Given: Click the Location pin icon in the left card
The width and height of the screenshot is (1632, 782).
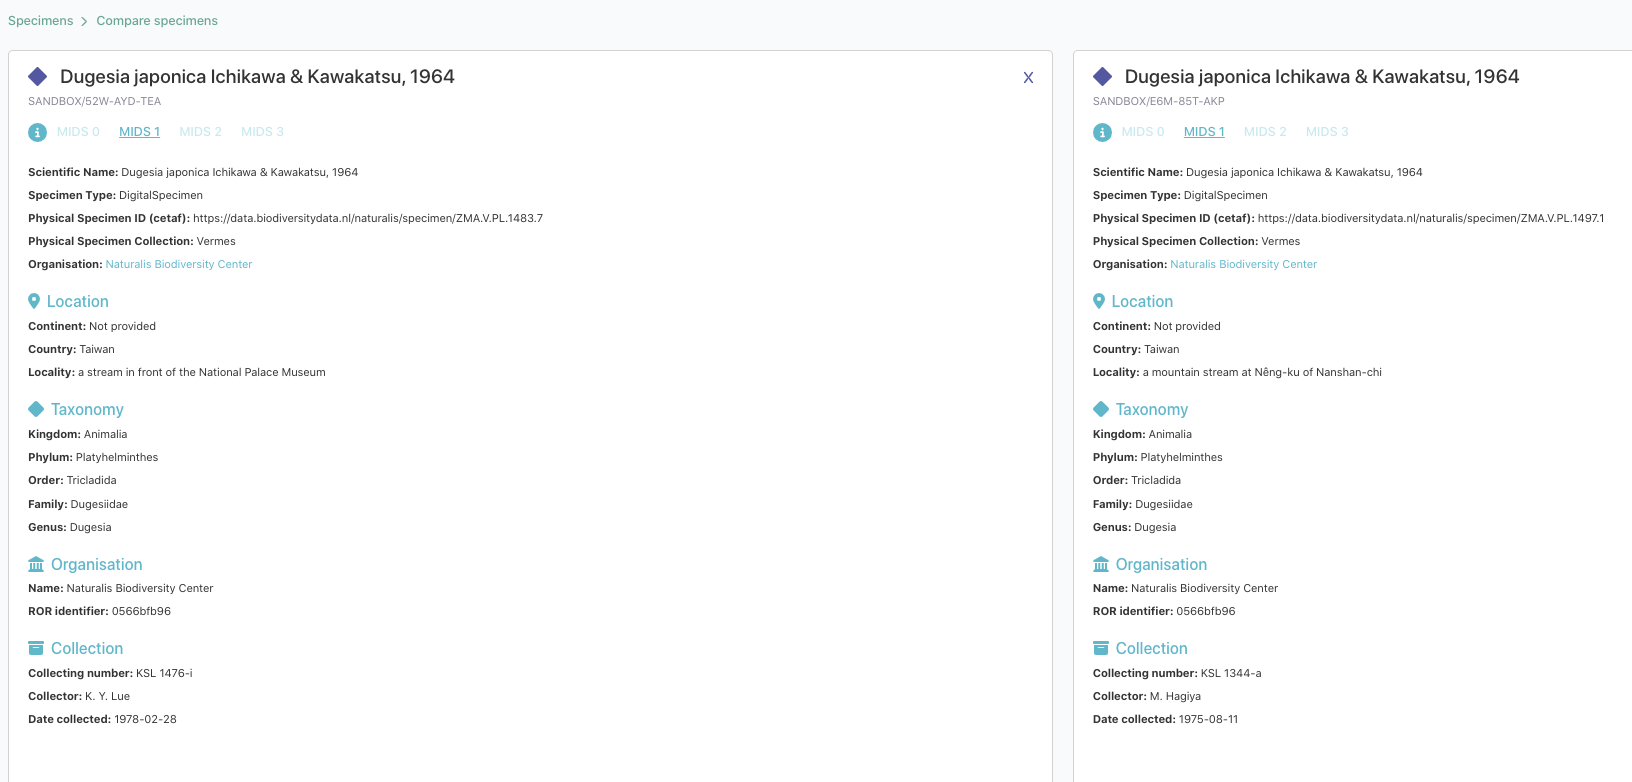Looking at the screenshot, I should pos(34,301).
